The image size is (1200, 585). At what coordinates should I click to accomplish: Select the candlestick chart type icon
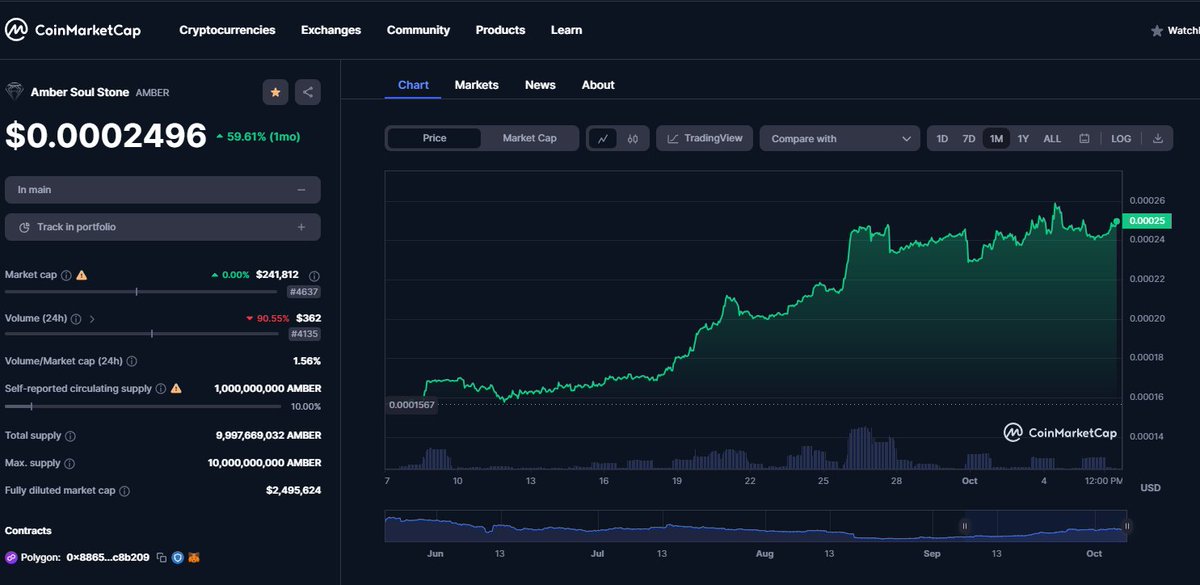click(x=633, y=139)
